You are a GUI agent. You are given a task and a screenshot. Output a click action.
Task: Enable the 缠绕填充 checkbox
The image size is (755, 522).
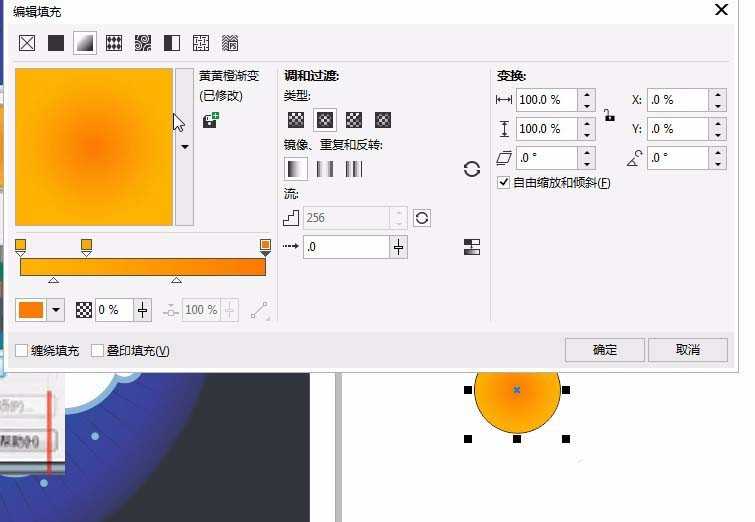[22, 350]
